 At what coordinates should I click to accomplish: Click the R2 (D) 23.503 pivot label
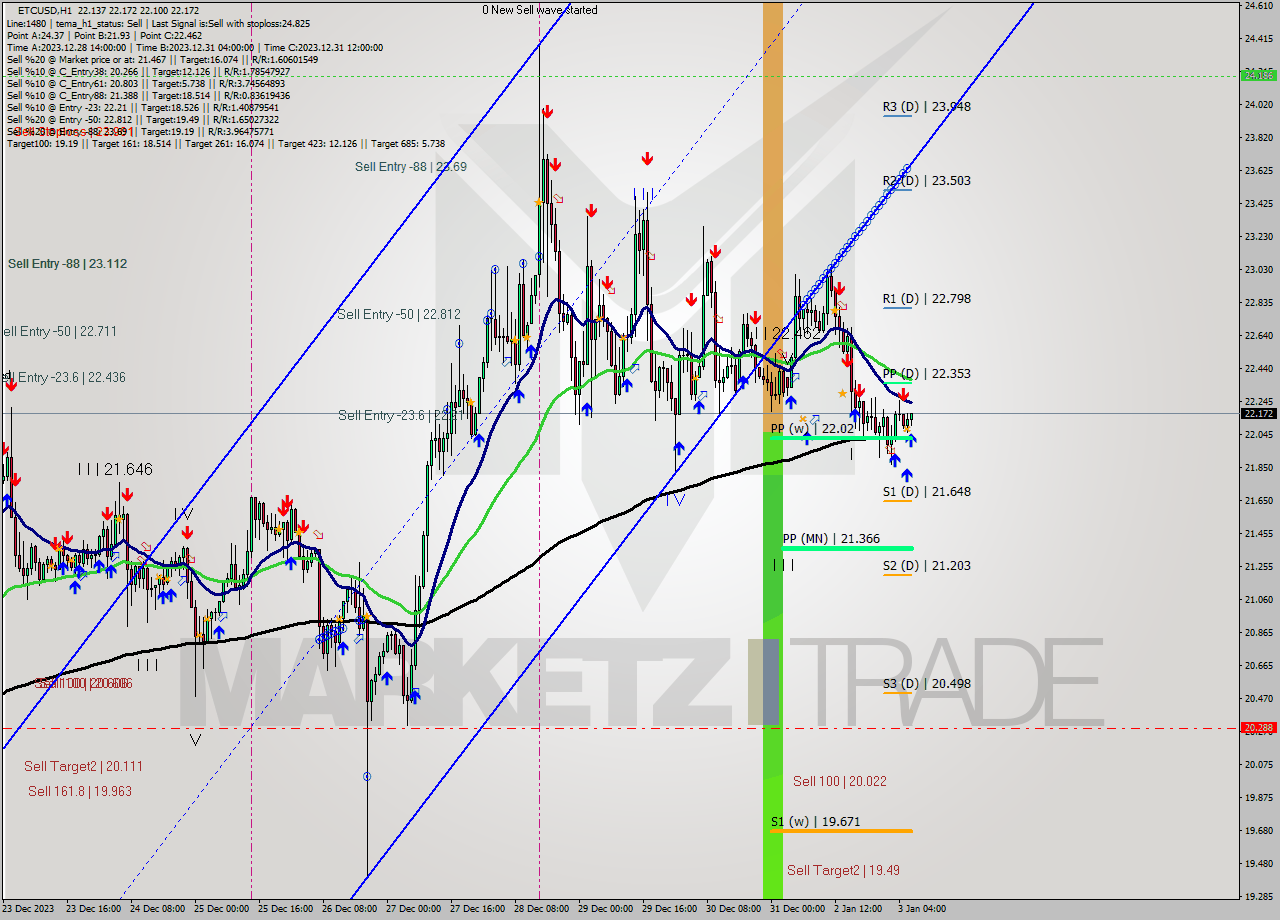[x=926, y=181]
